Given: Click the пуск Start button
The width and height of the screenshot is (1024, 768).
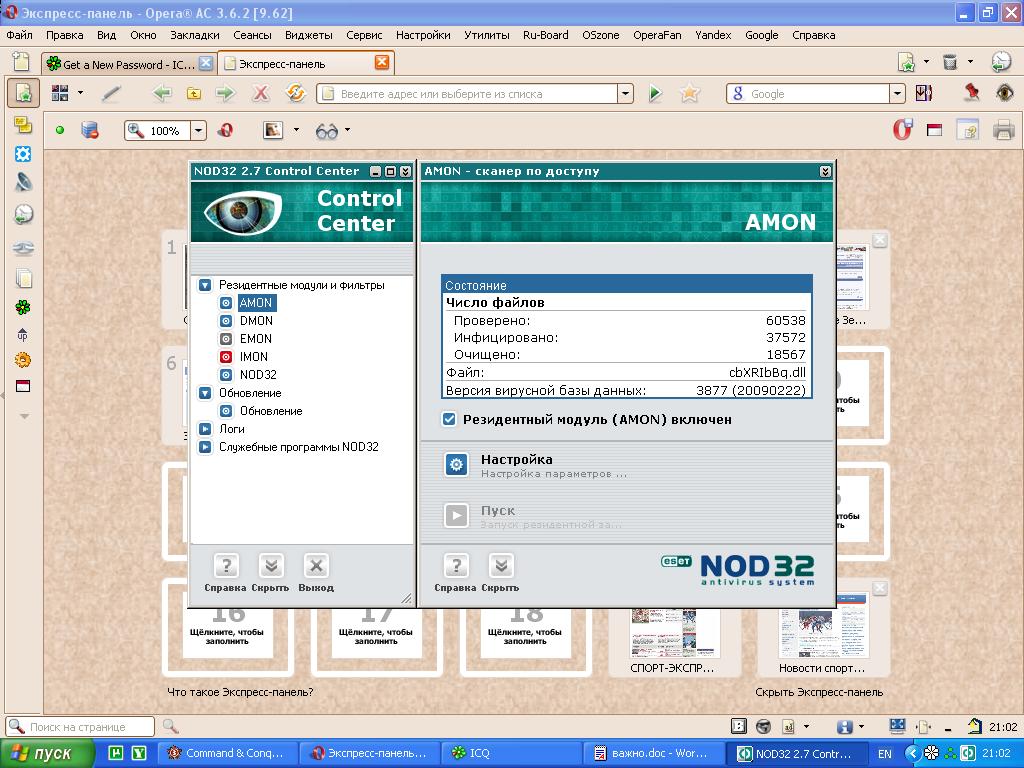Looking at the screenshot, I should [45, 754].
